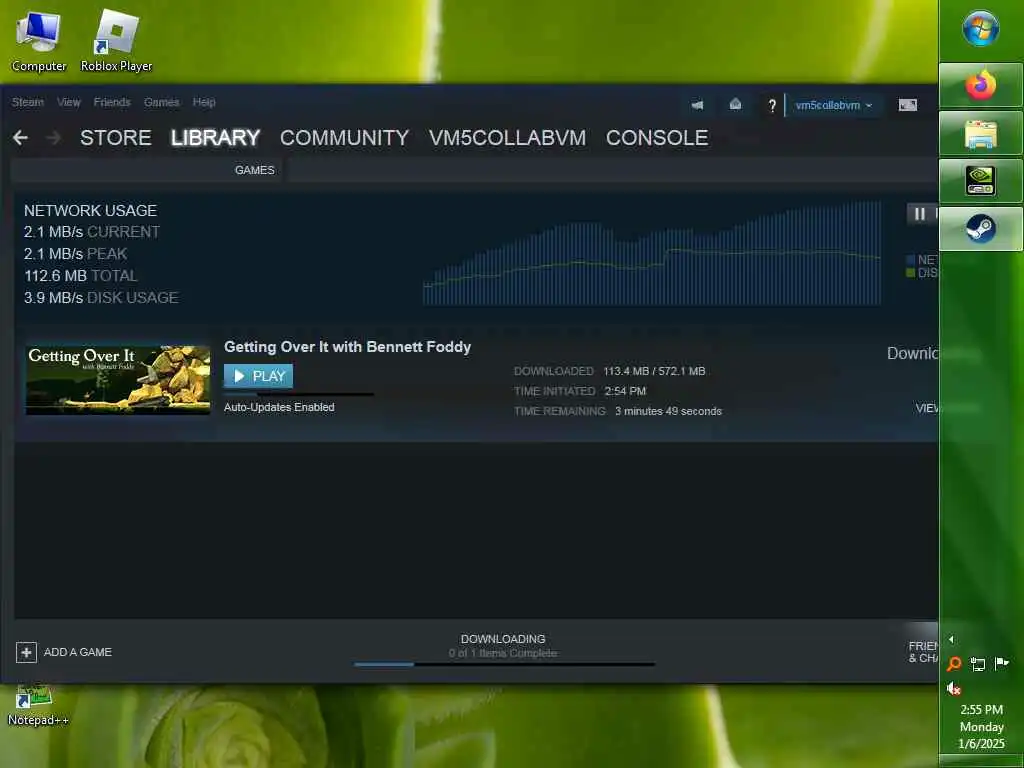The height and width of the screenshot is (768, 1024).
Task: Launch Firefox from the taskbar
Action: [x=980, y=85]
